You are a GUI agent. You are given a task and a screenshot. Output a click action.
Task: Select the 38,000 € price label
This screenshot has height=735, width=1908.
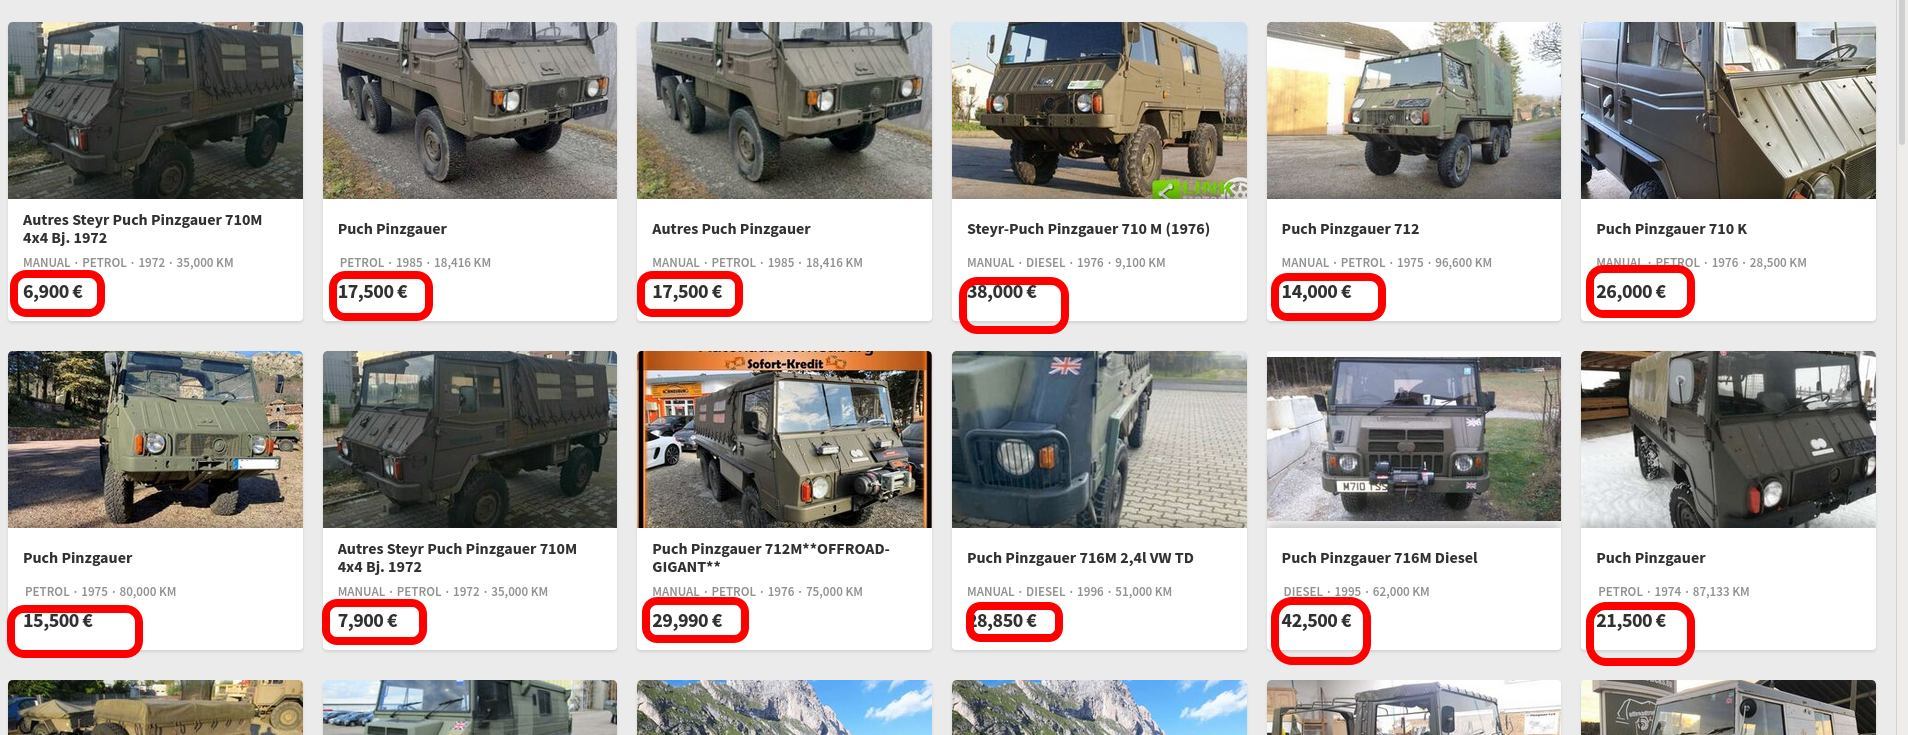click(x=1002, y=292)
